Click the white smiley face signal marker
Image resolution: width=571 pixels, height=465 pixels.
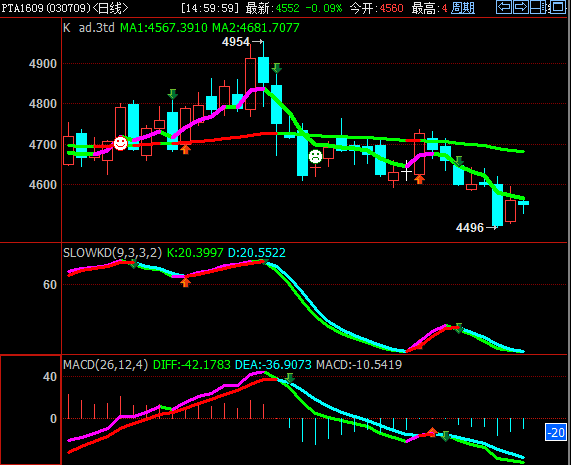click(x=121, y=143)
